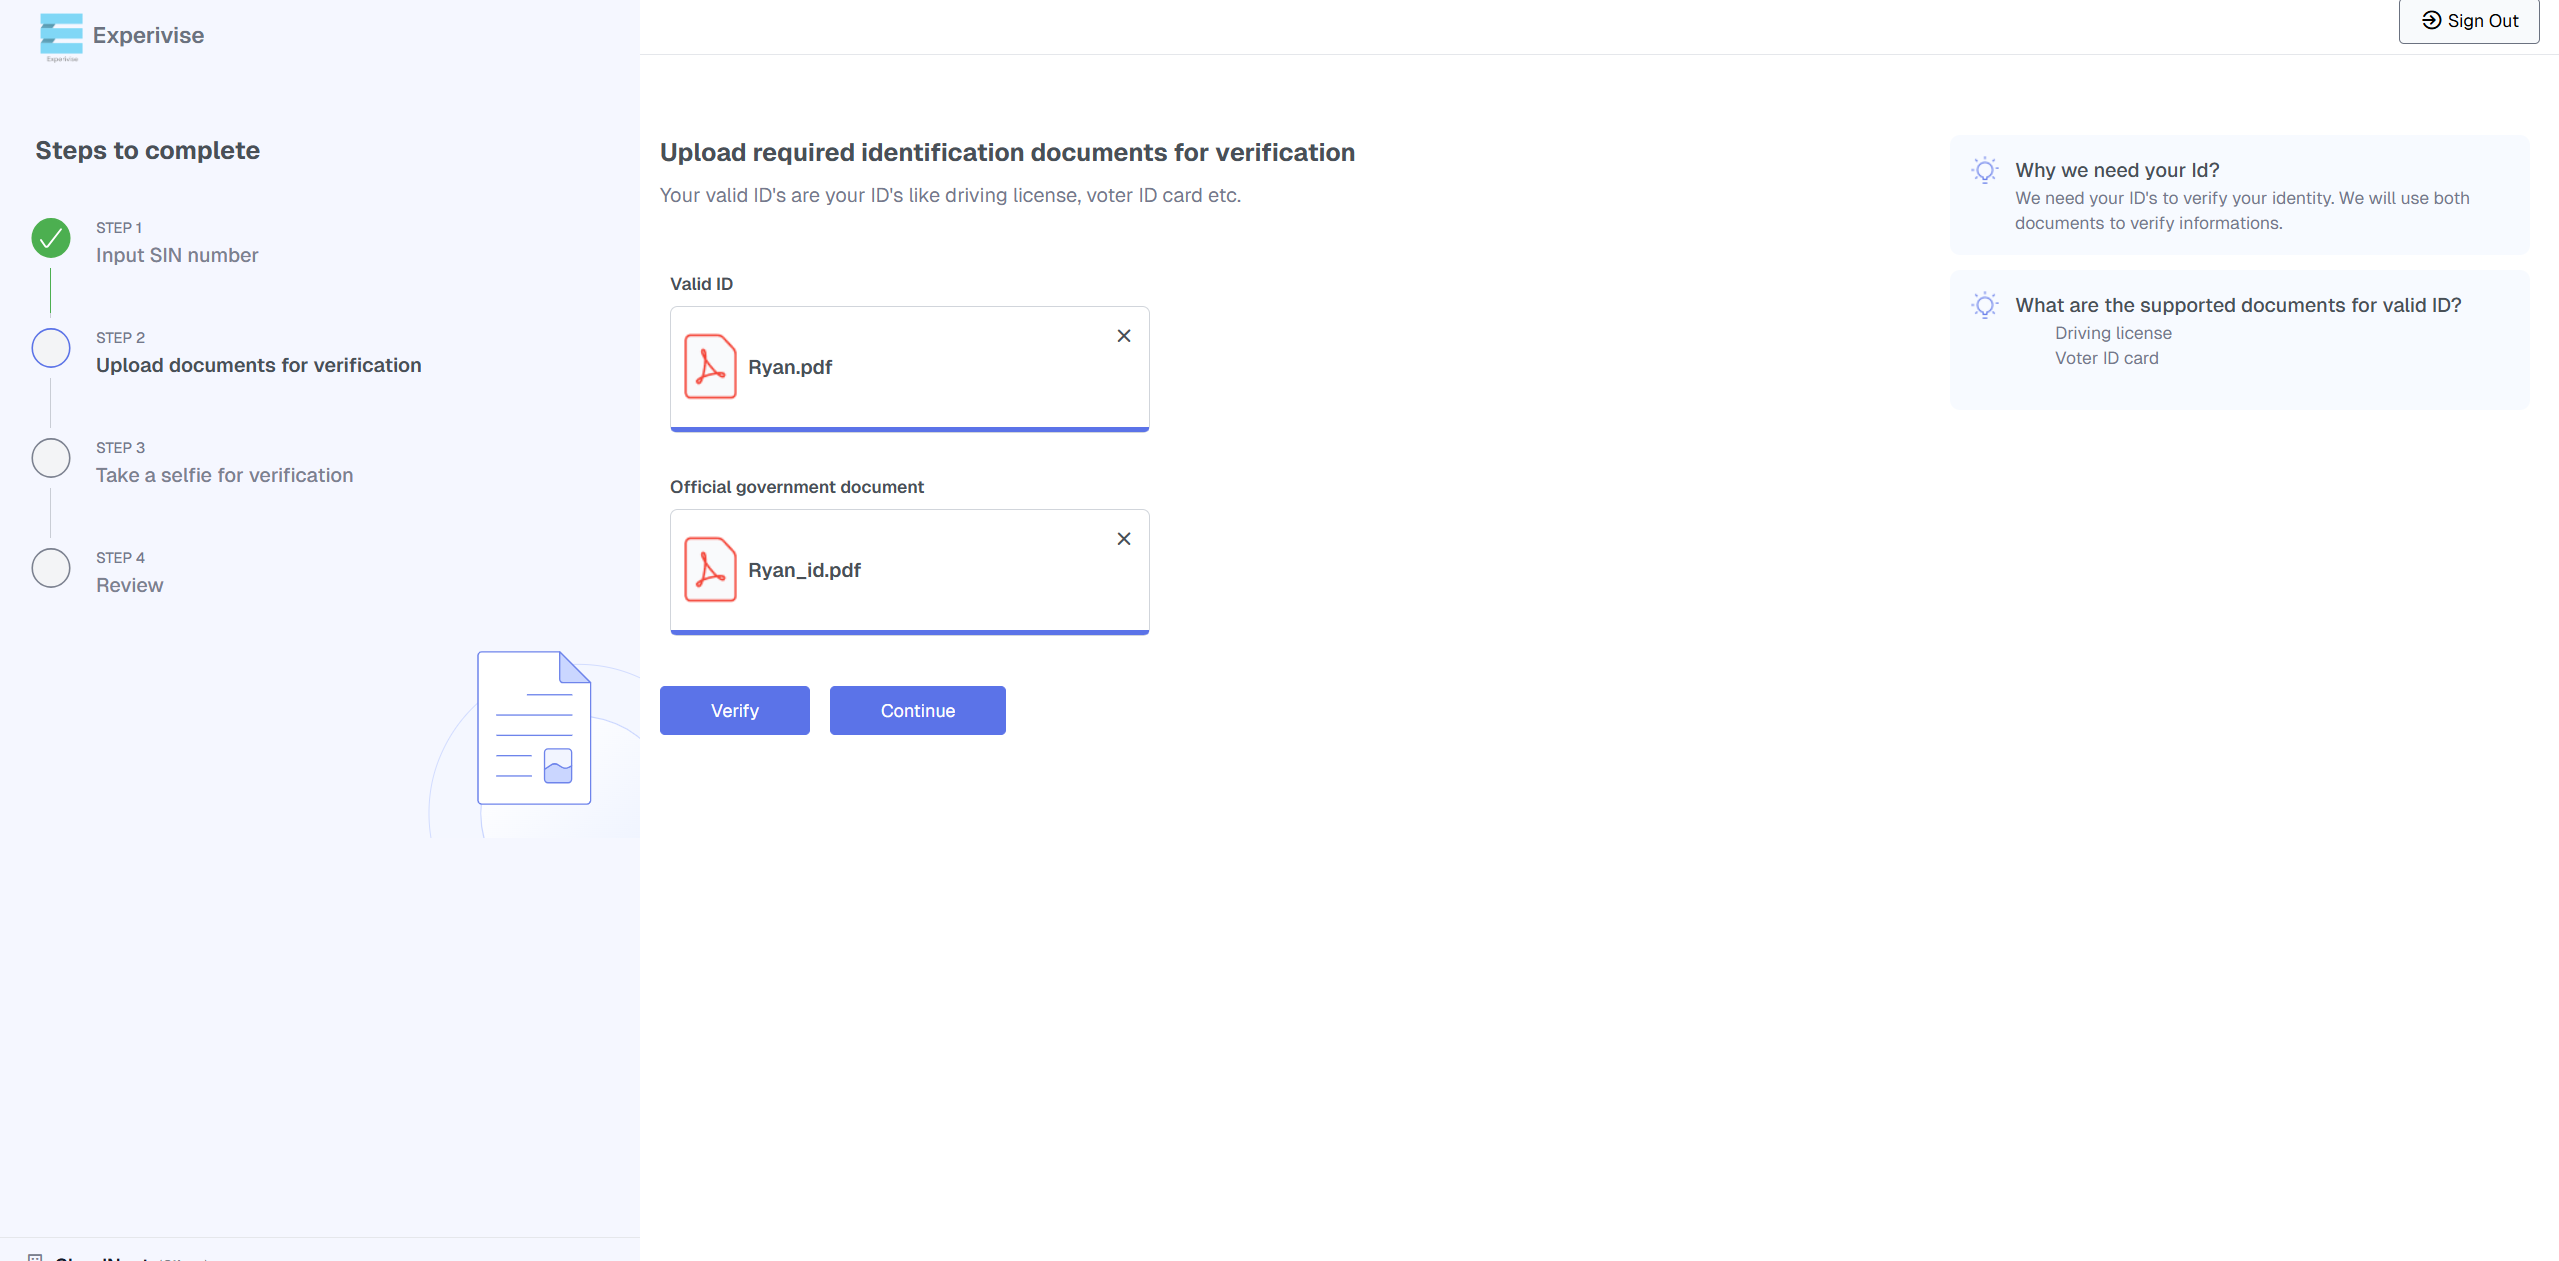Screen dimensions: 2559x1261
Task: Select the Step 4 circle indicator
Action: (51, 568)
